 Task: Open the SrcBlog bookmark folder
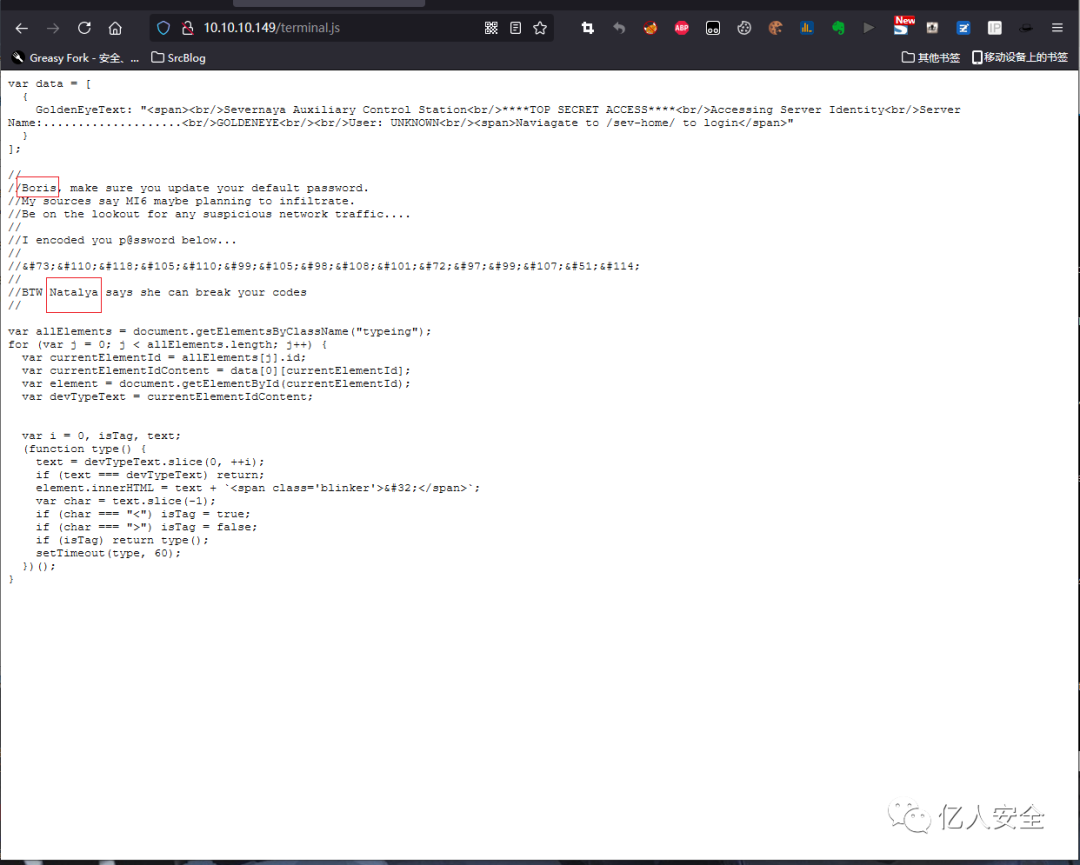click(x=178, y=58)
